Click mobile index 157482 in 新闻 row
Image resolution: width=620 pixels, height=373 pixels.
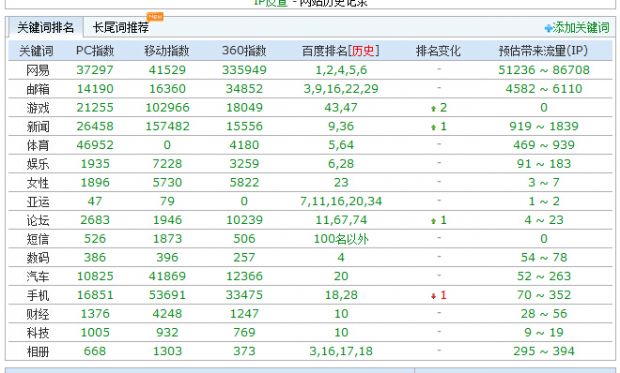click(x=167, y=126)
